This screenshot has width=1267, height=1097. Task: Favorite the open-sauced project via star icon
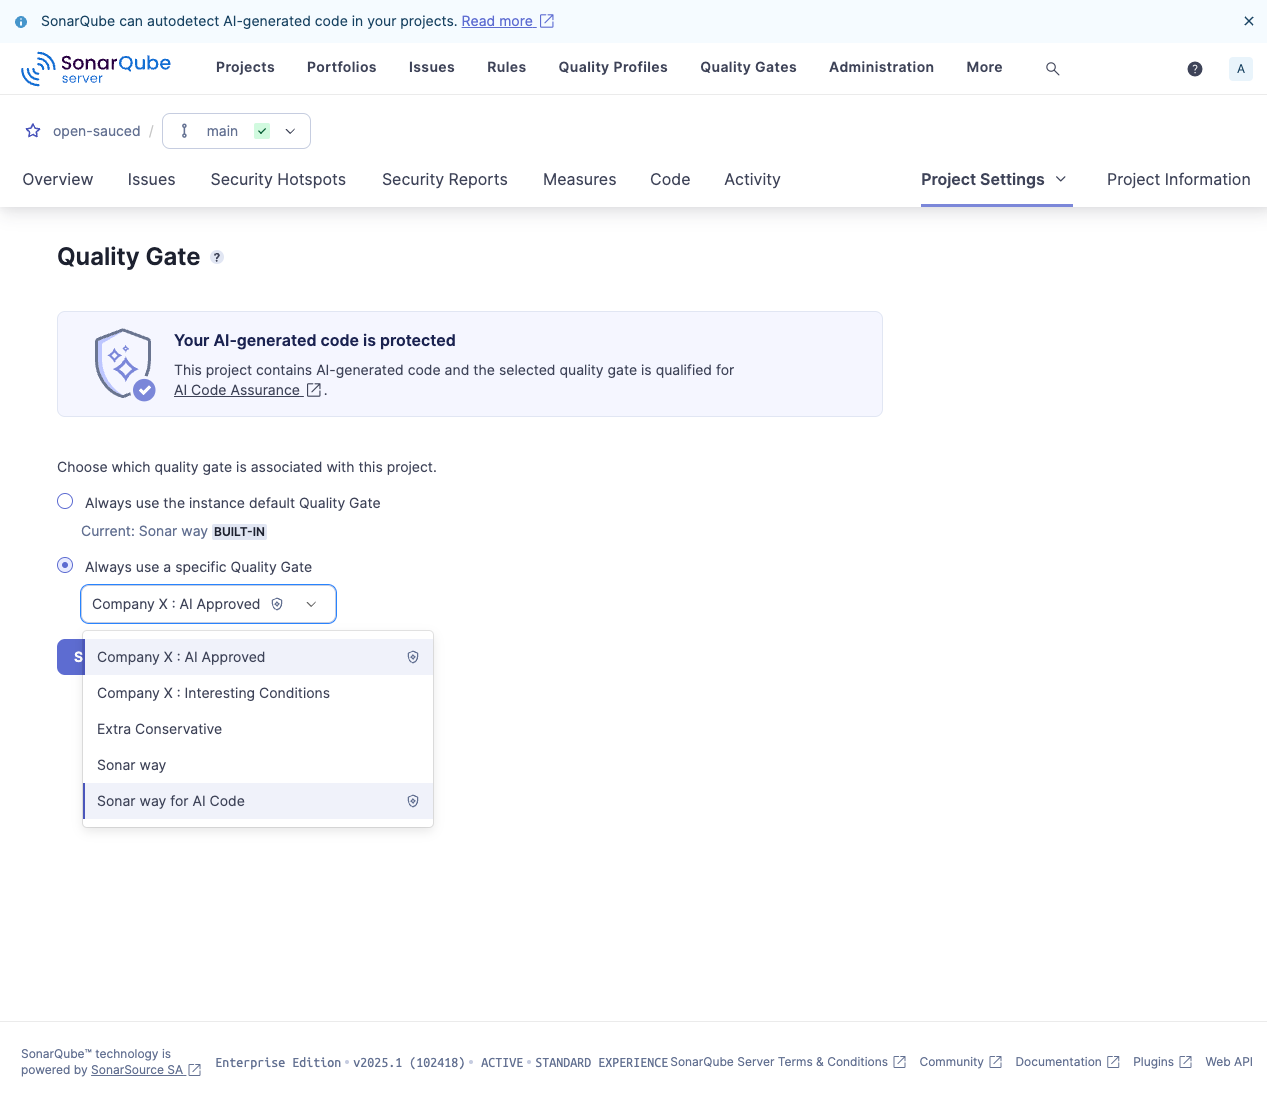tap(32, 130)
